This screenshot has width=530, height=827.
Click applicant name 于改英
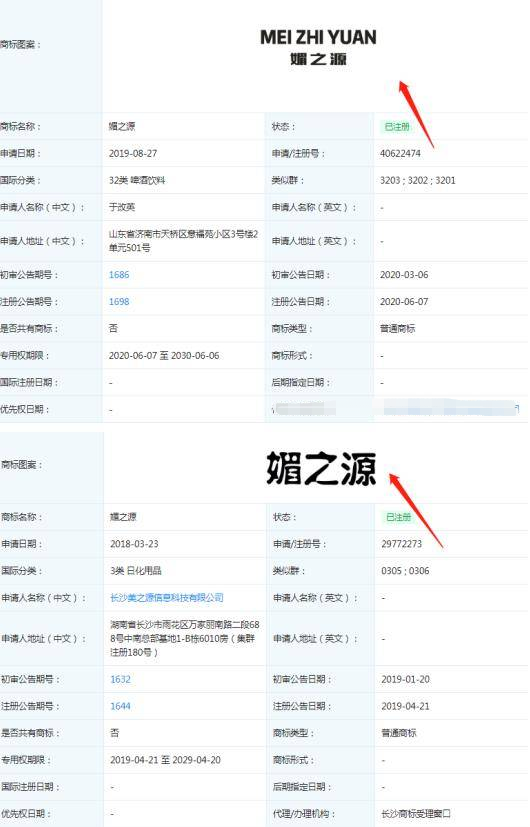(122, 207)
